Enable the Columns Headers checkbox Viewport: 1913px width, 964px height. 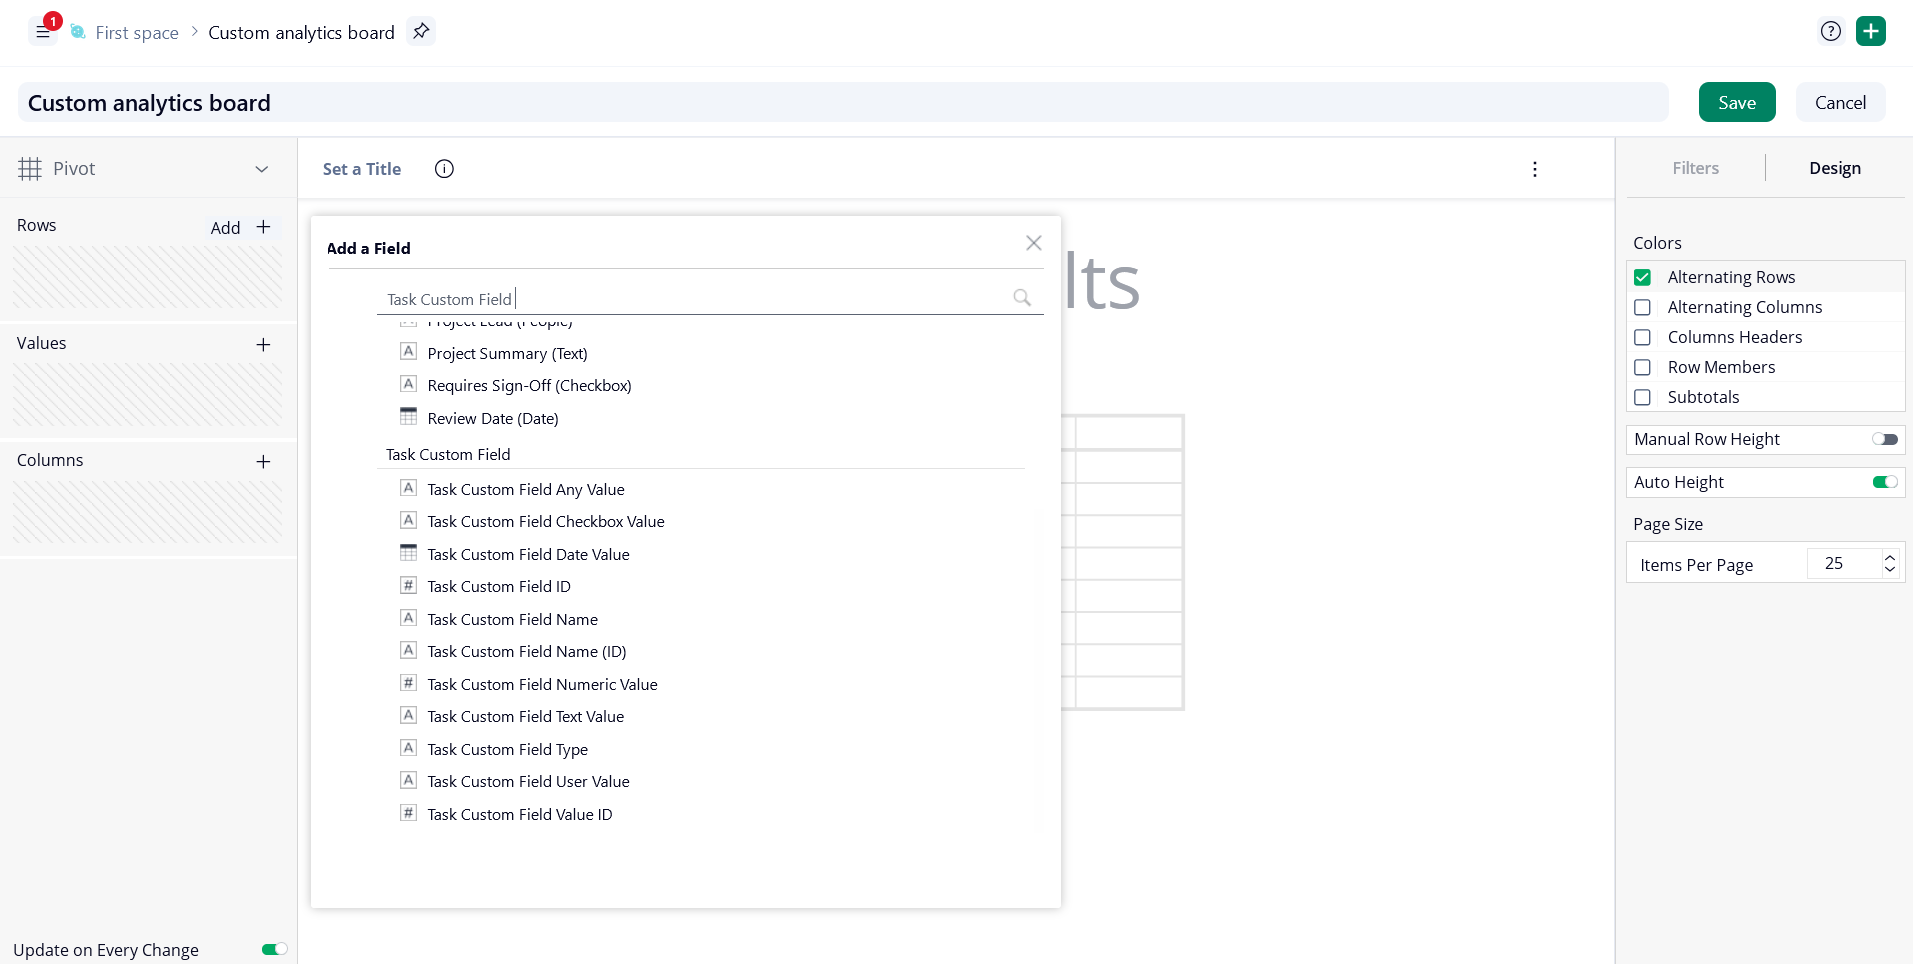click(x=1642, y=337)
